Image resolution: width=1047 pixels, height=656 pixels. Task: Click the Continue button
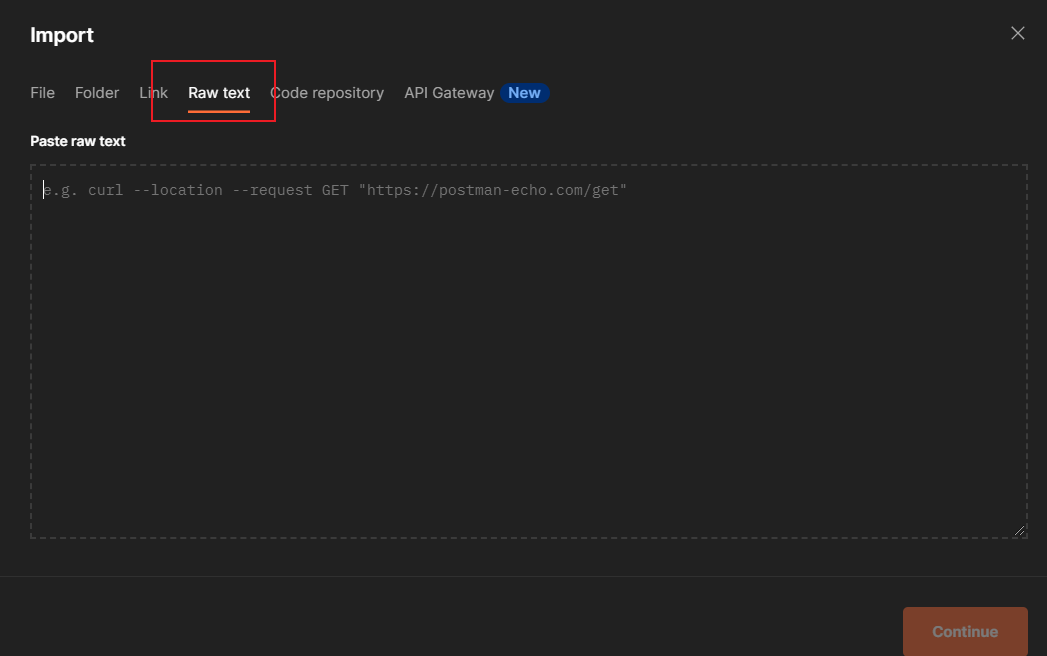tap(965, 631)
